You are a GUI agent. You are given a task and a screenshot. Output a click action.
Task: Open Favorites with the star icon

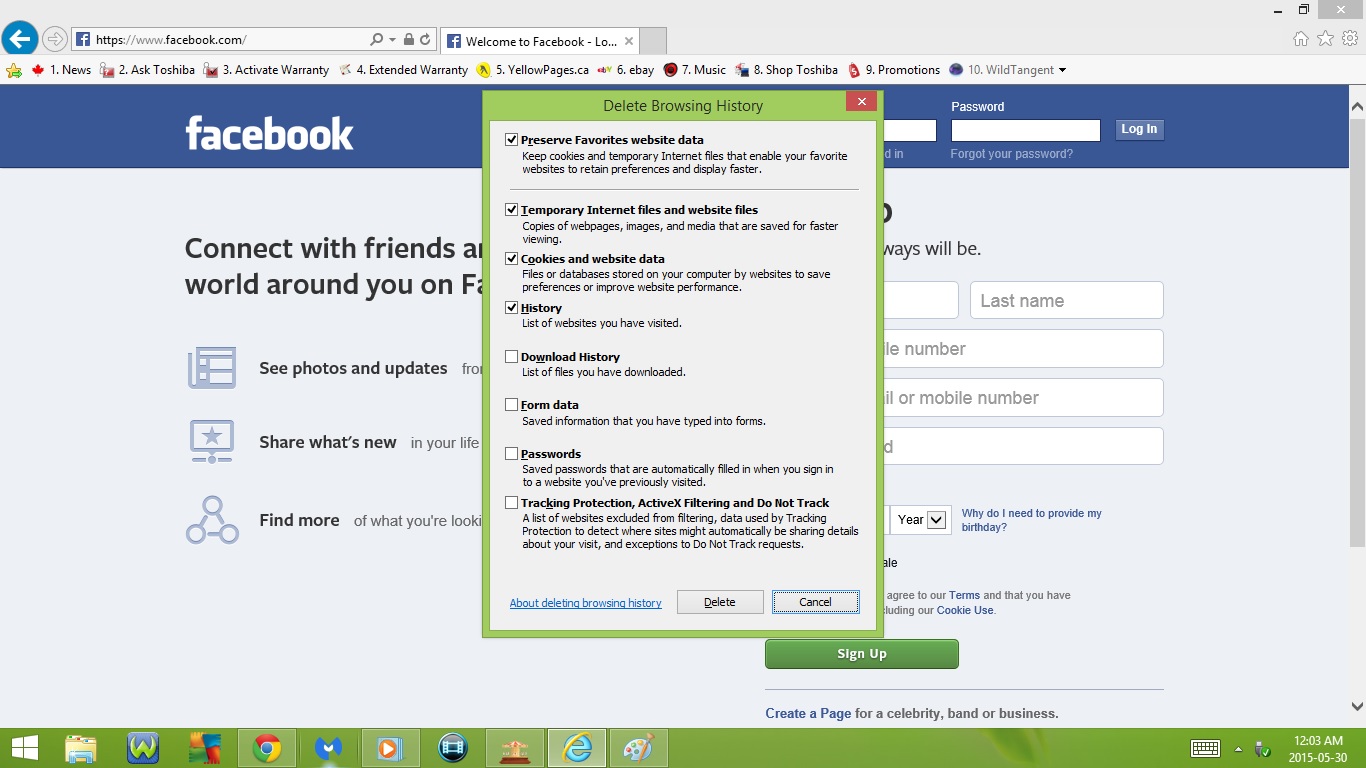[x=1325, y=39]
